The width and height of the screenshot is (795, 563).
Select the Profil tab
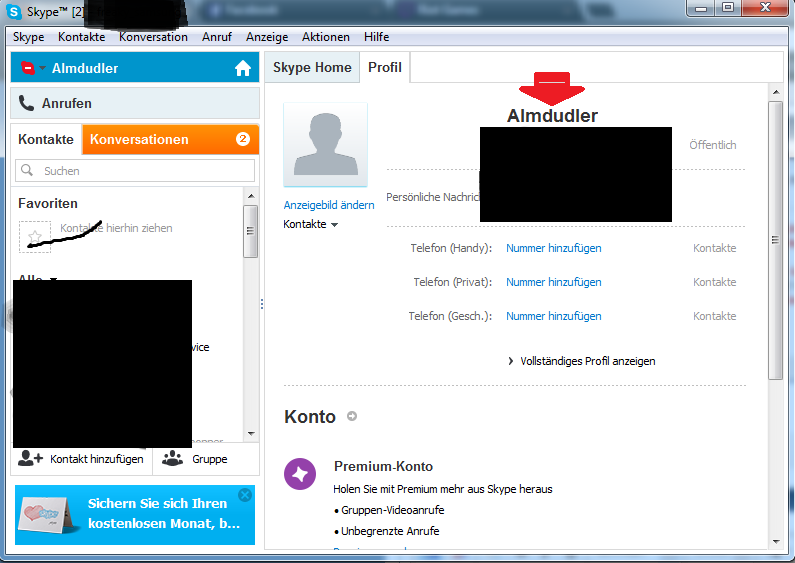click(x=385, y=67)
